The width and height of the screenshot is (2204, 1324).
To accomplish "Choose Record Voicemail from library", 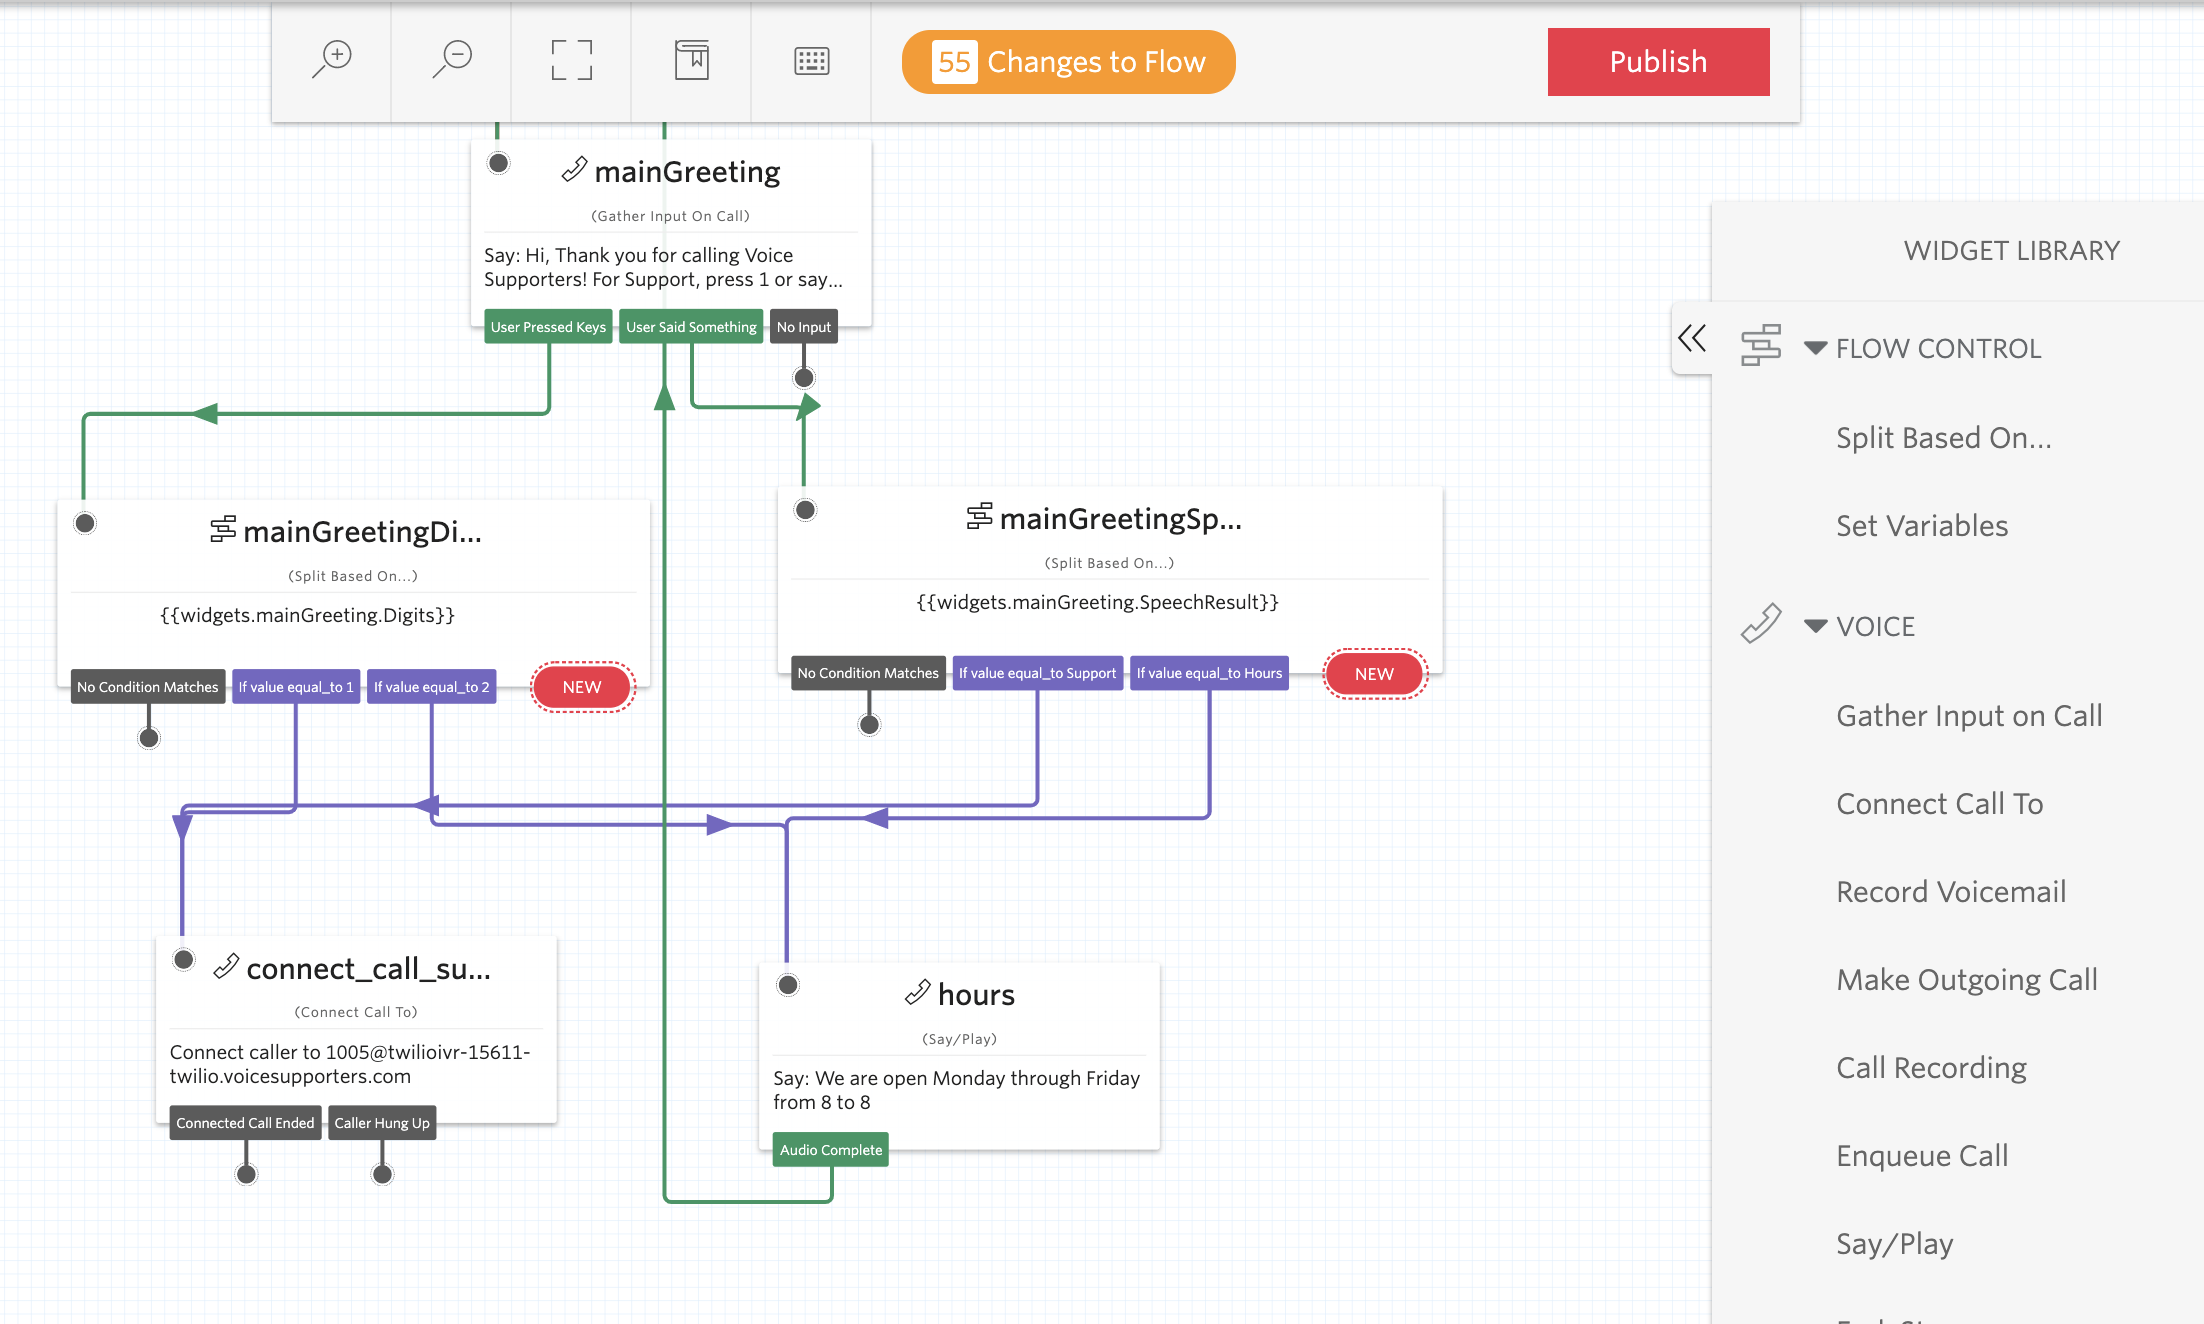I will pyautogui.click(x=1951, y=892).
